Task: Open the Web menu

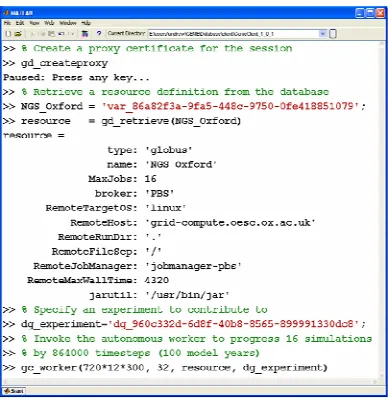Action: pyautogui.click(x=49, y=23)
